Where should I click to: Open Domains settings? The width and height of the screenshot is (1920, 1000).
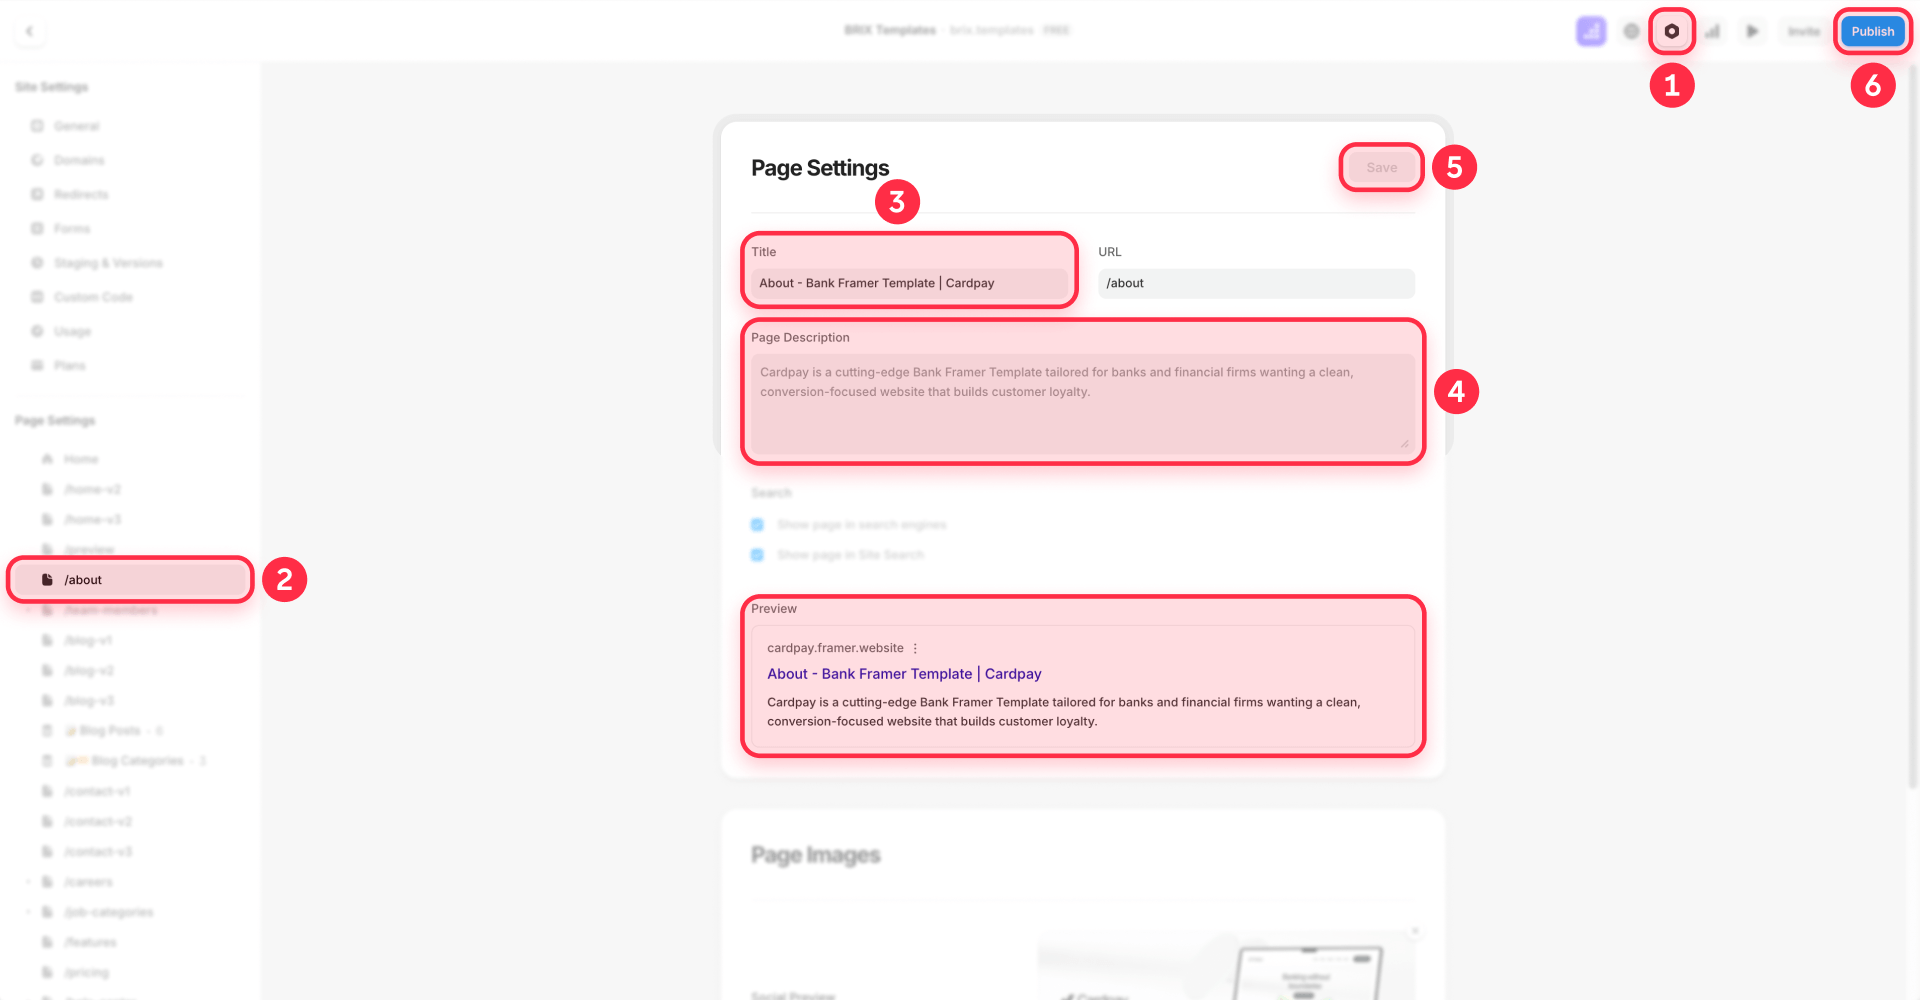click(x=79, y=160)
